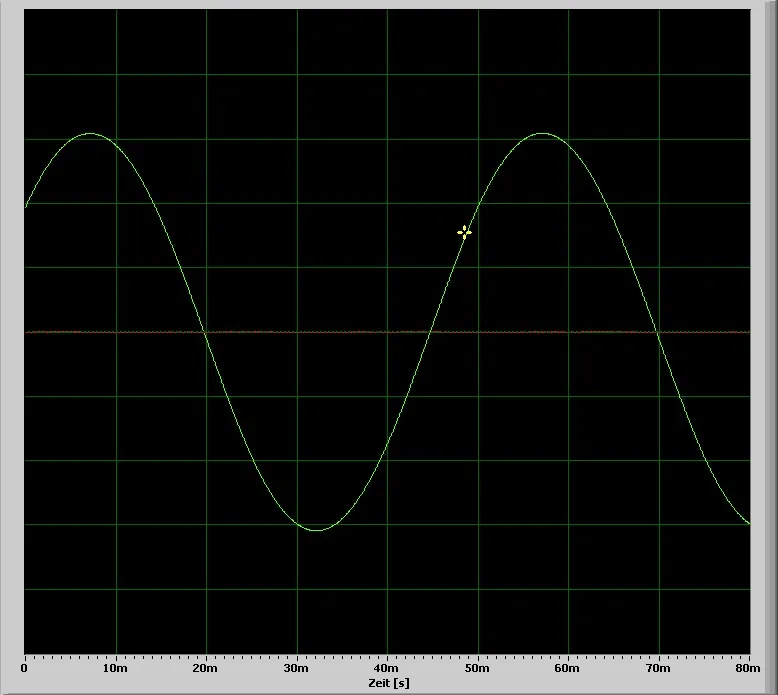Select the green curve's starting point at 0

(26, 206)
